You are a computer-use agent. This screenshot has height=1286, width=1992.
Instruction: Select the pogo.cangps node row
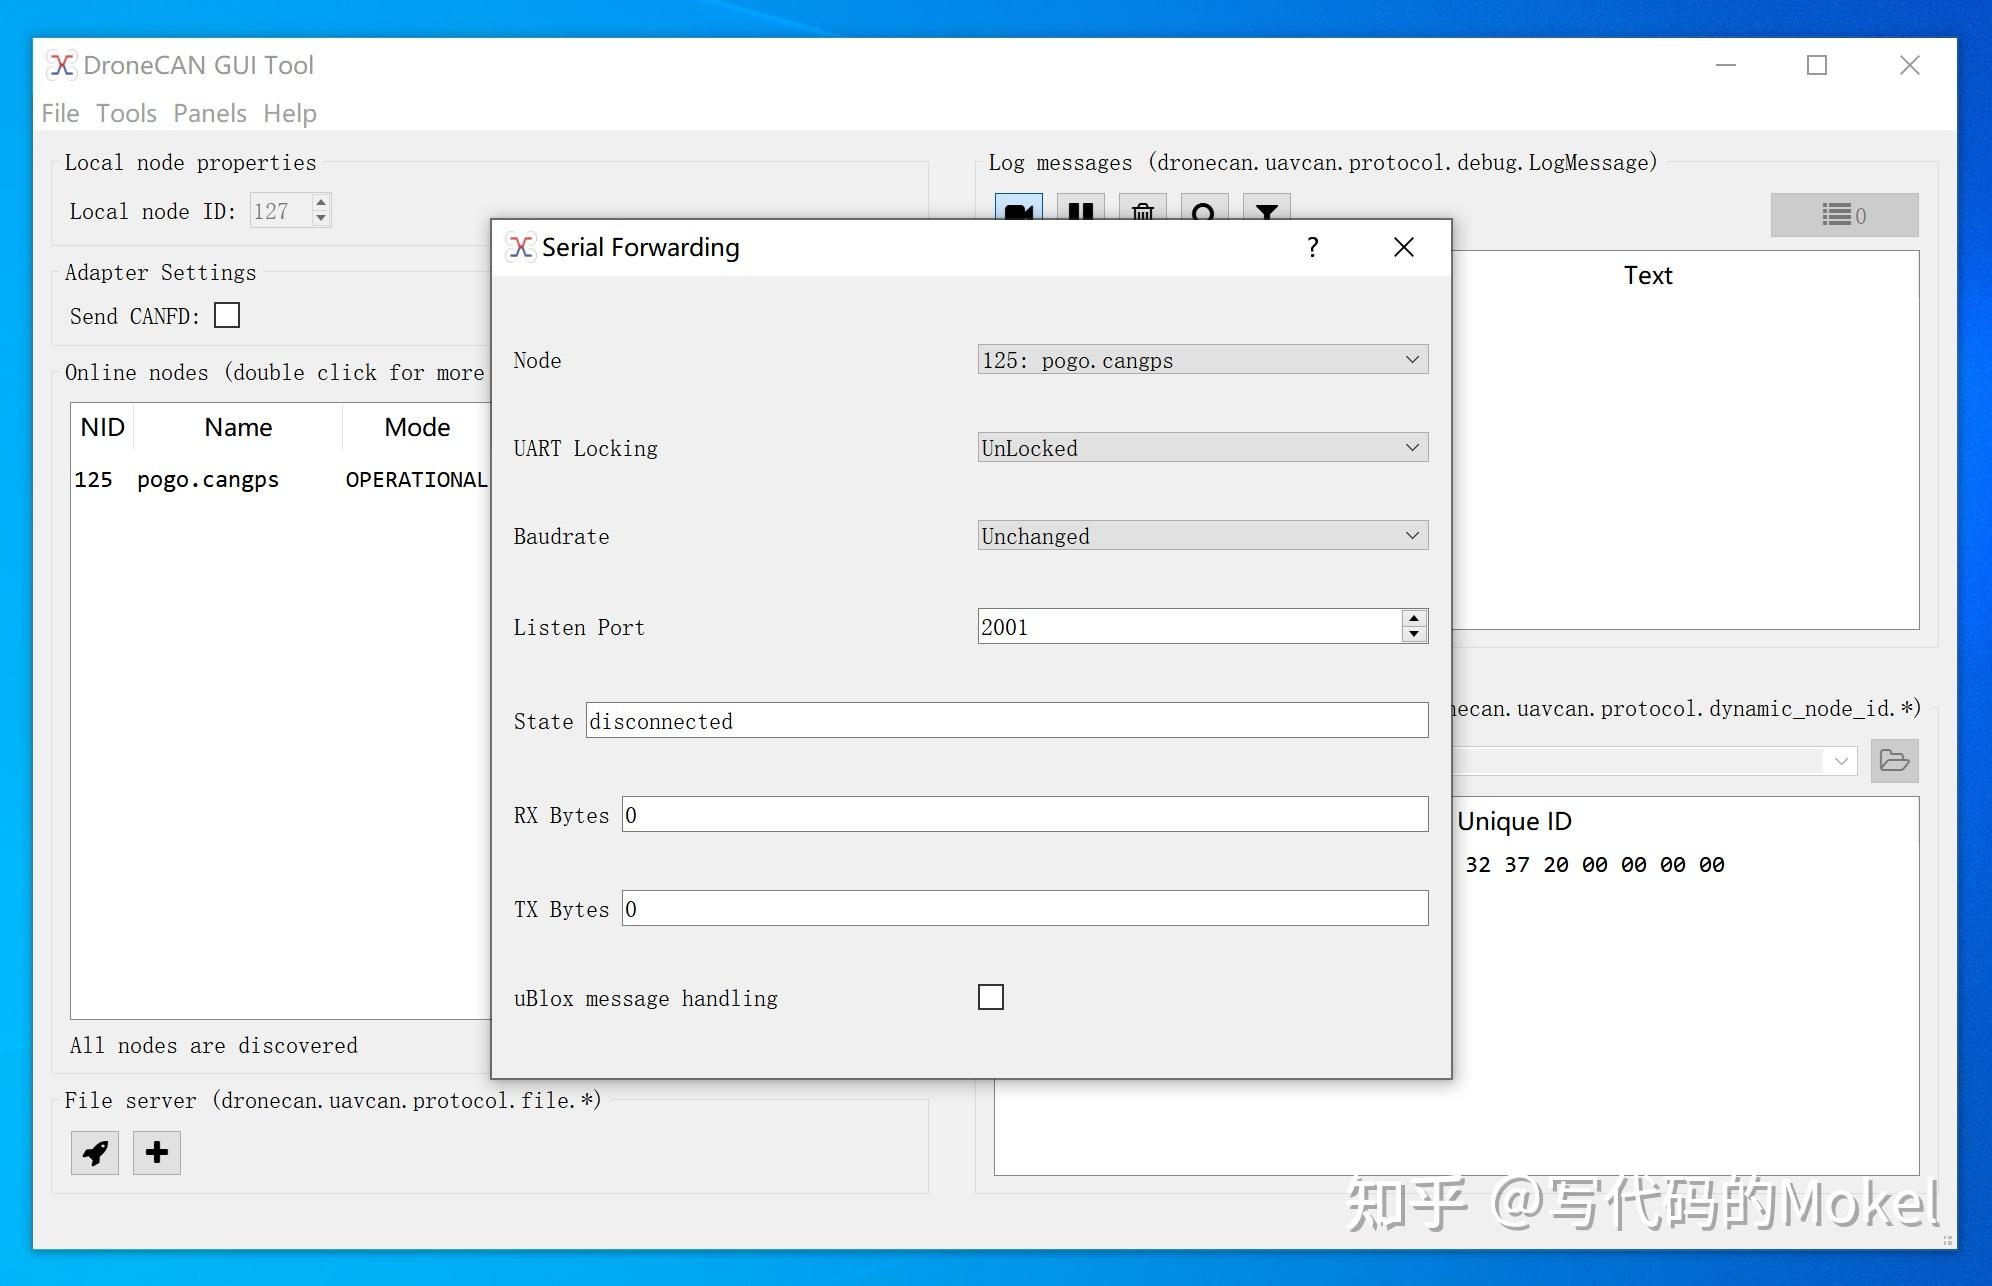[x=209, y=479]
